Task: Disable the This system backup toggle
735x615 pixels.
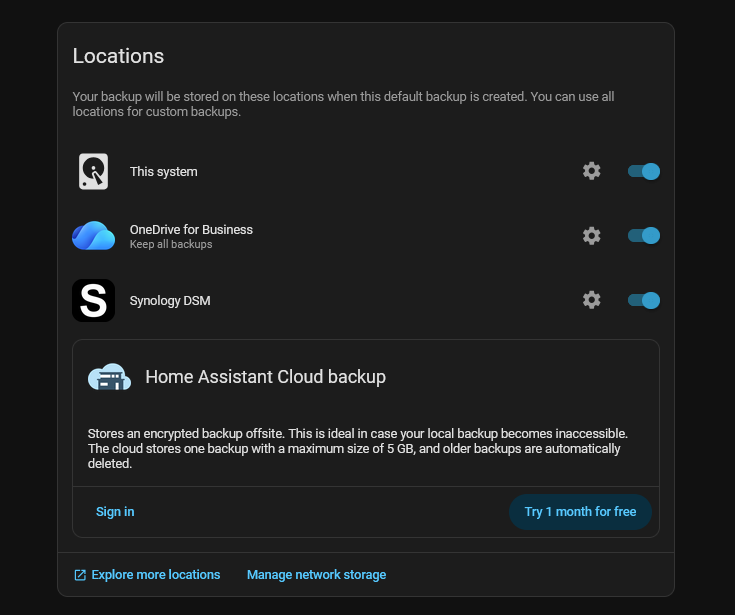Action: (643, 171)
